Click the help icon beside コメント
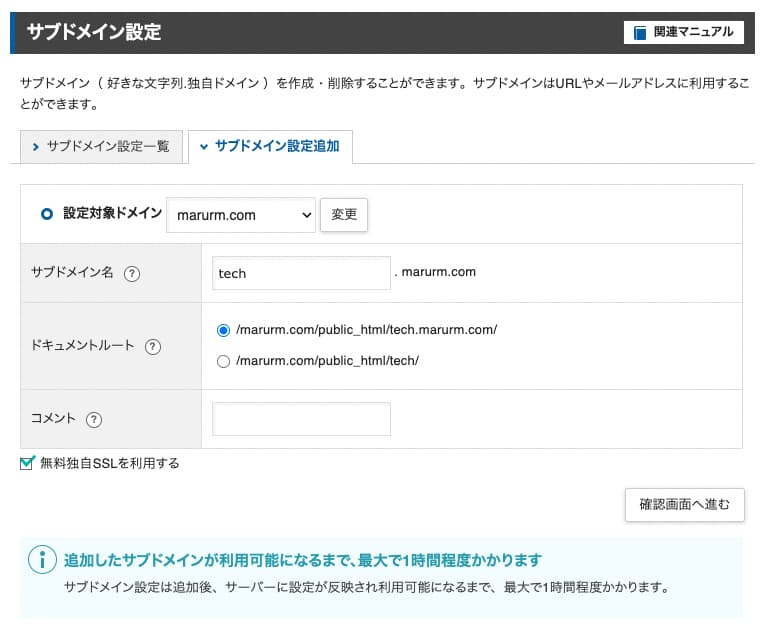Image resolution: width=773 pixels, height=633 pixels. click(x=94, y=420)
